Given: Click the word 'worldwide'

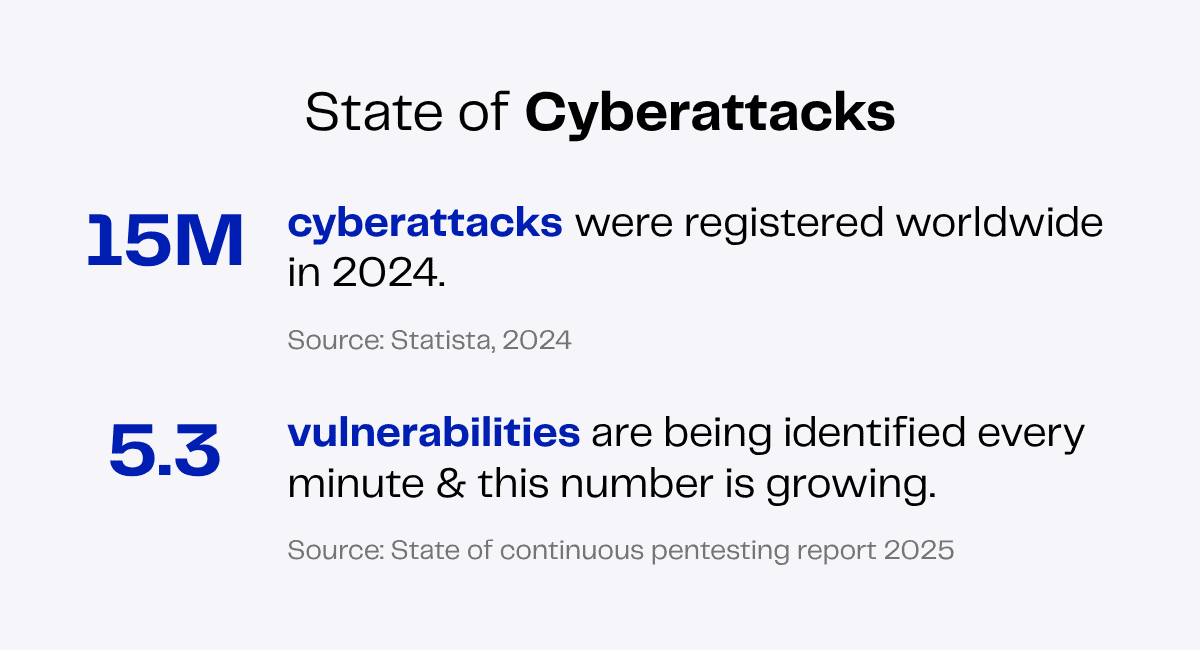Looking at the screenshot, I should [998, 224].
